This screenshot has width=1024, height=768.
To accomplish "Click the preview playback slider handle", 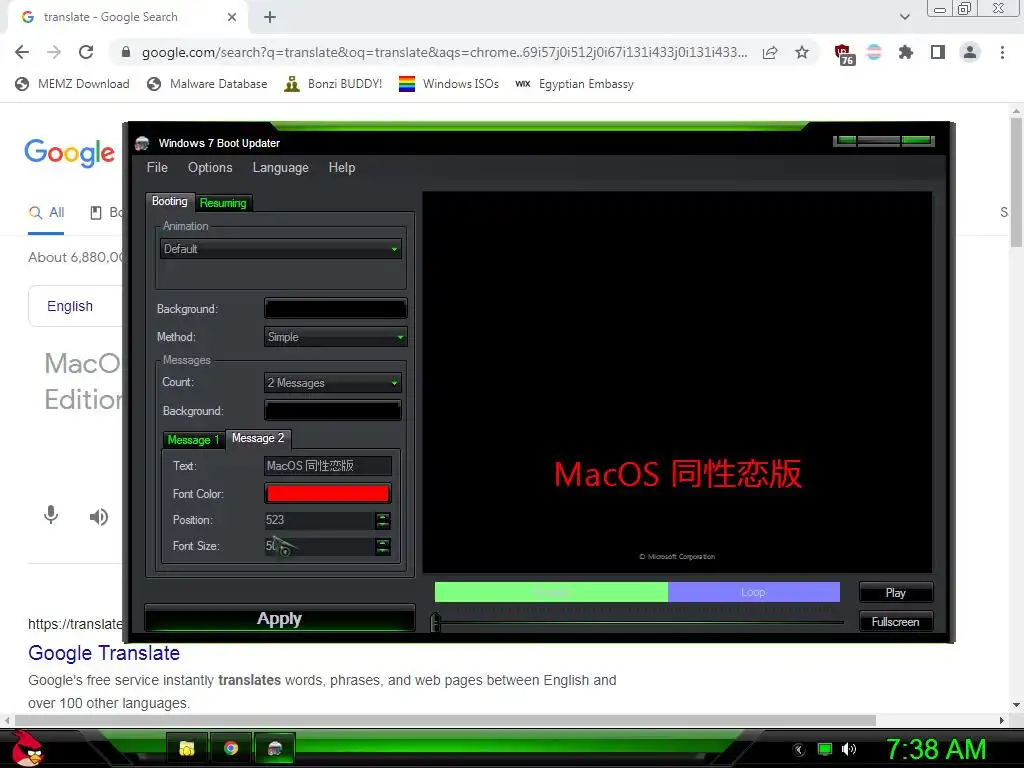I will click(x=436, y=622).
